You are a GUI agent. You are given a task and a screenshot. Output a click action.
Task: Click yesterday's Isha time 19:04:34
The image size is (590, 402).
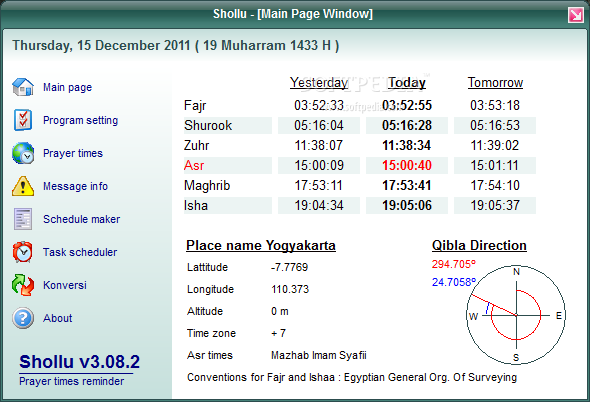319,206
